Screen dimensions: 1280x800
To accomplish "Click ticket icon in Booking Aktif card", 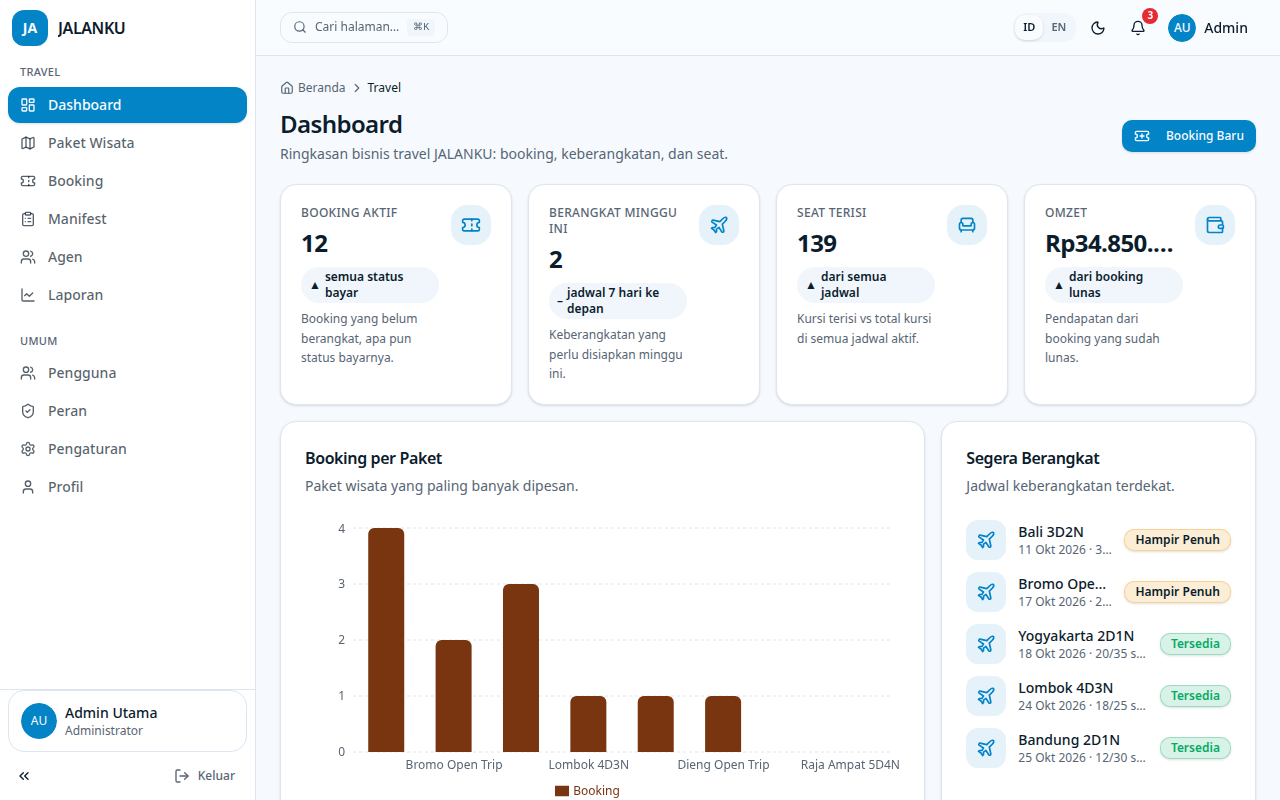I will [471, 225].
